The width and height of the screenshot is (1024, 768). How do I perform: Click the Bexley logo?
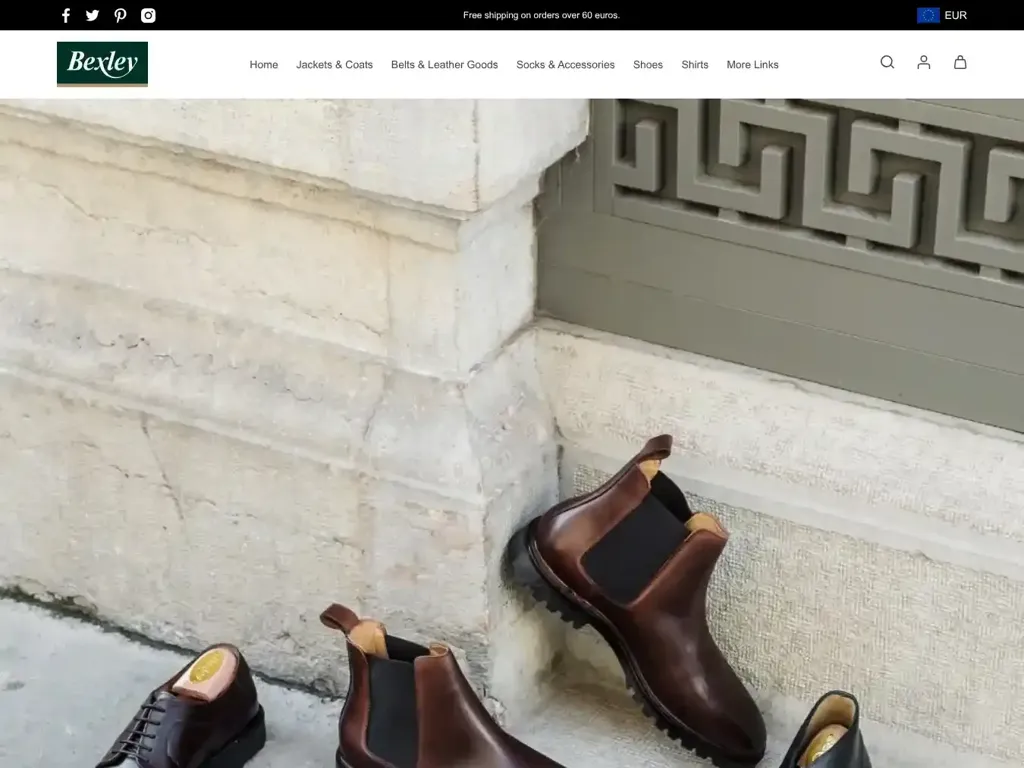click(102, 64)
